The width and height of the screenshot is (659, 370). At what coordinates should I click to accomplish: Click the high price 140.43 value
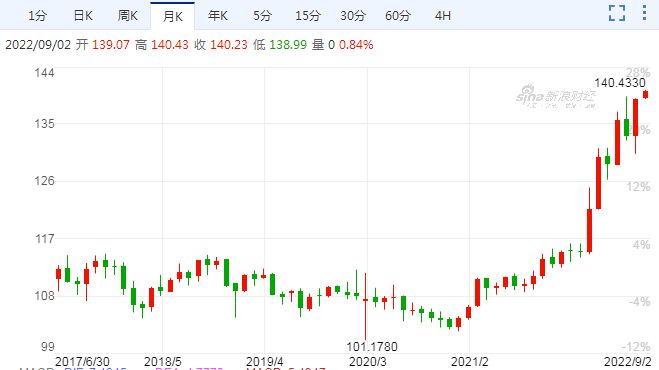pyautogui.click(x=170, y=45)
